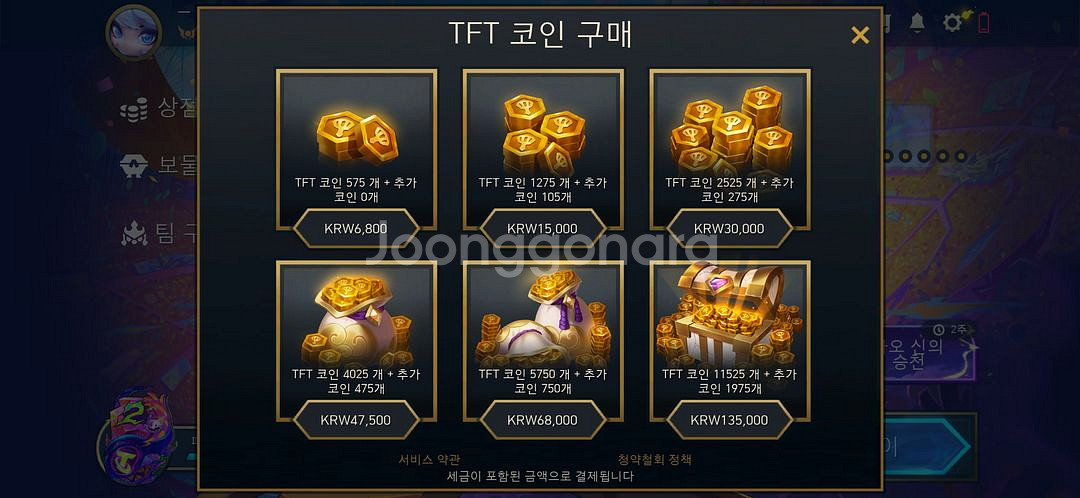Open the treasure icon in sidebar
1080x498 pixels.
[x=134, y=167]
